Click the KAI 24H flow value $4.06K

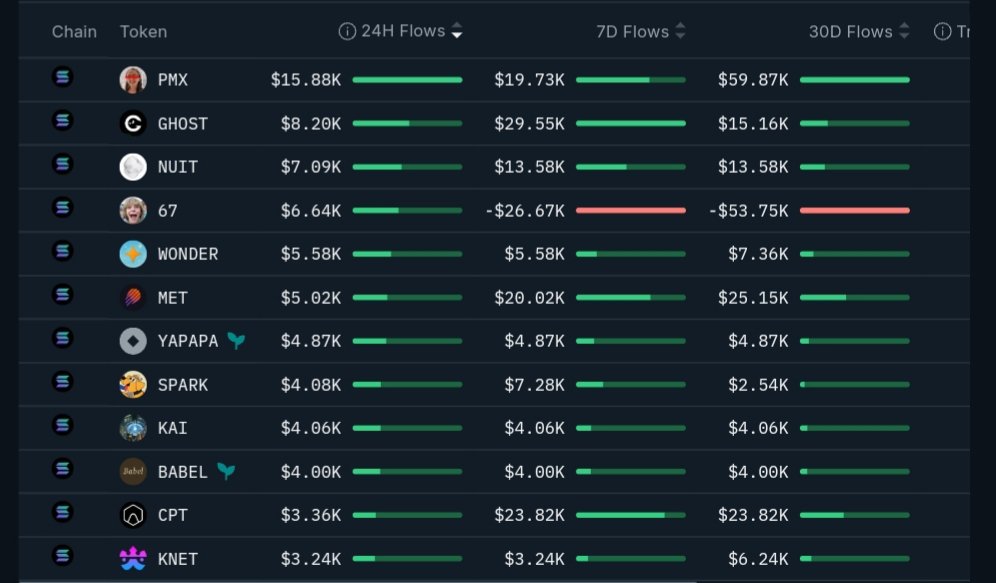[311, 428]
